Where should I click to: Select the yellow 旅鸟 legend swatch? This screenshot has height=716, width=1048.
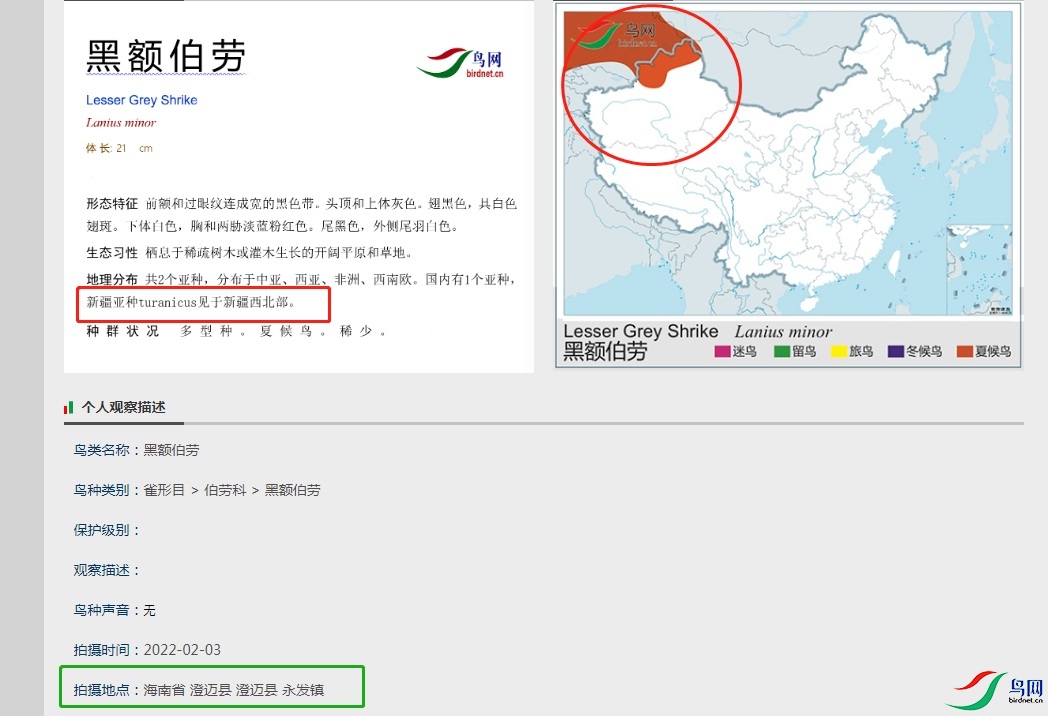point(840,351)
